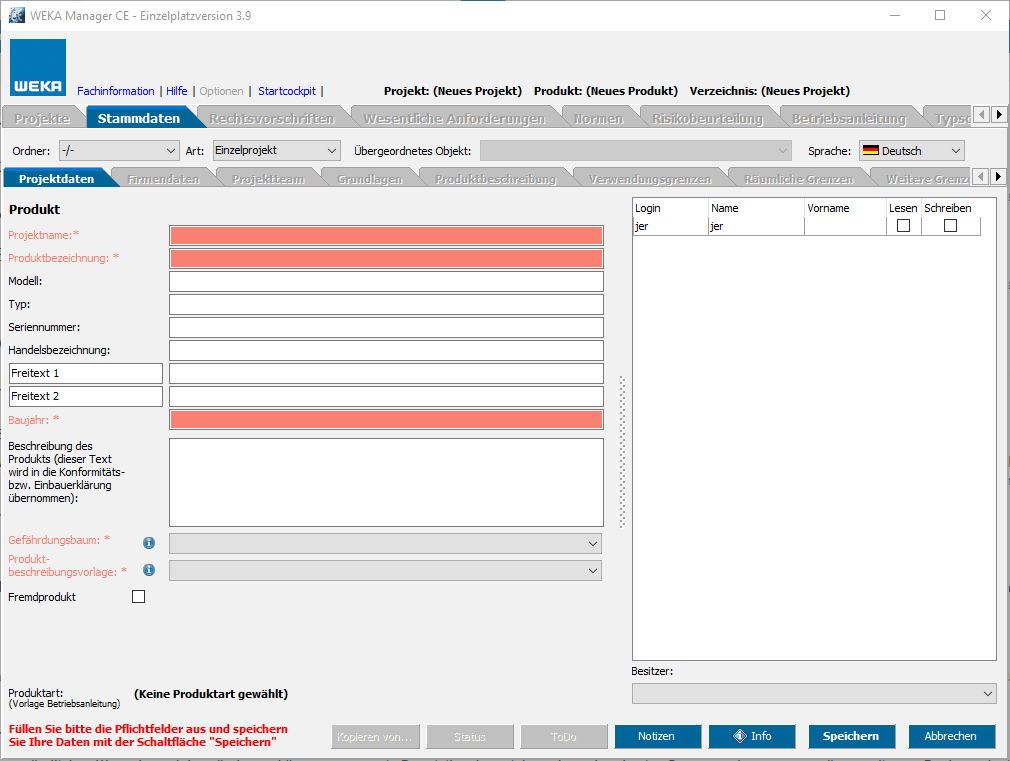Viewport: 1010px width, 761px height.
Task: Expand the Art Einzelprojekt dropdown
Action: pyautogui.click(x=276, y=151)
